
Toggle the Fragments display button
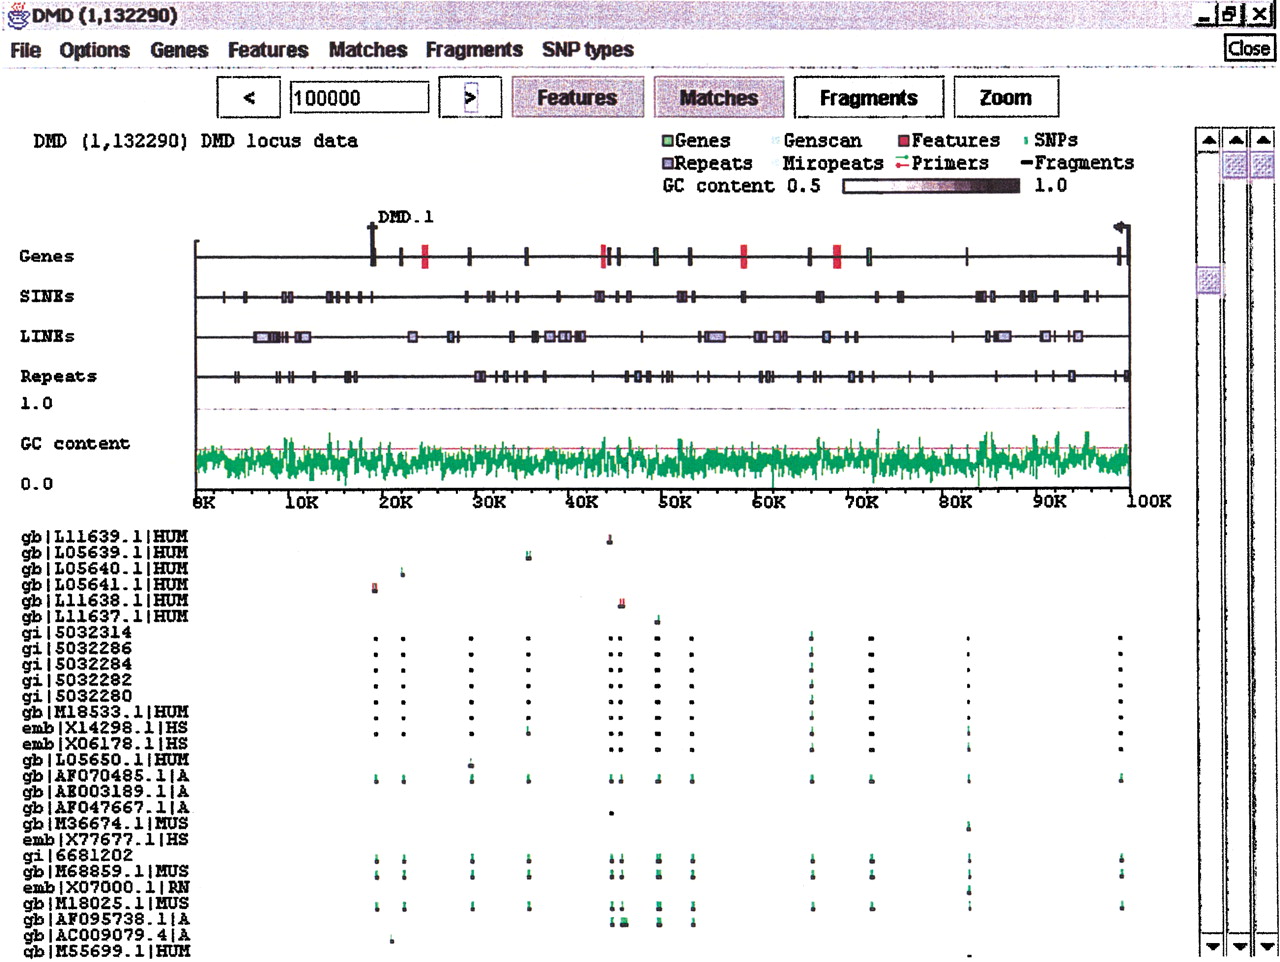[868, 98]
